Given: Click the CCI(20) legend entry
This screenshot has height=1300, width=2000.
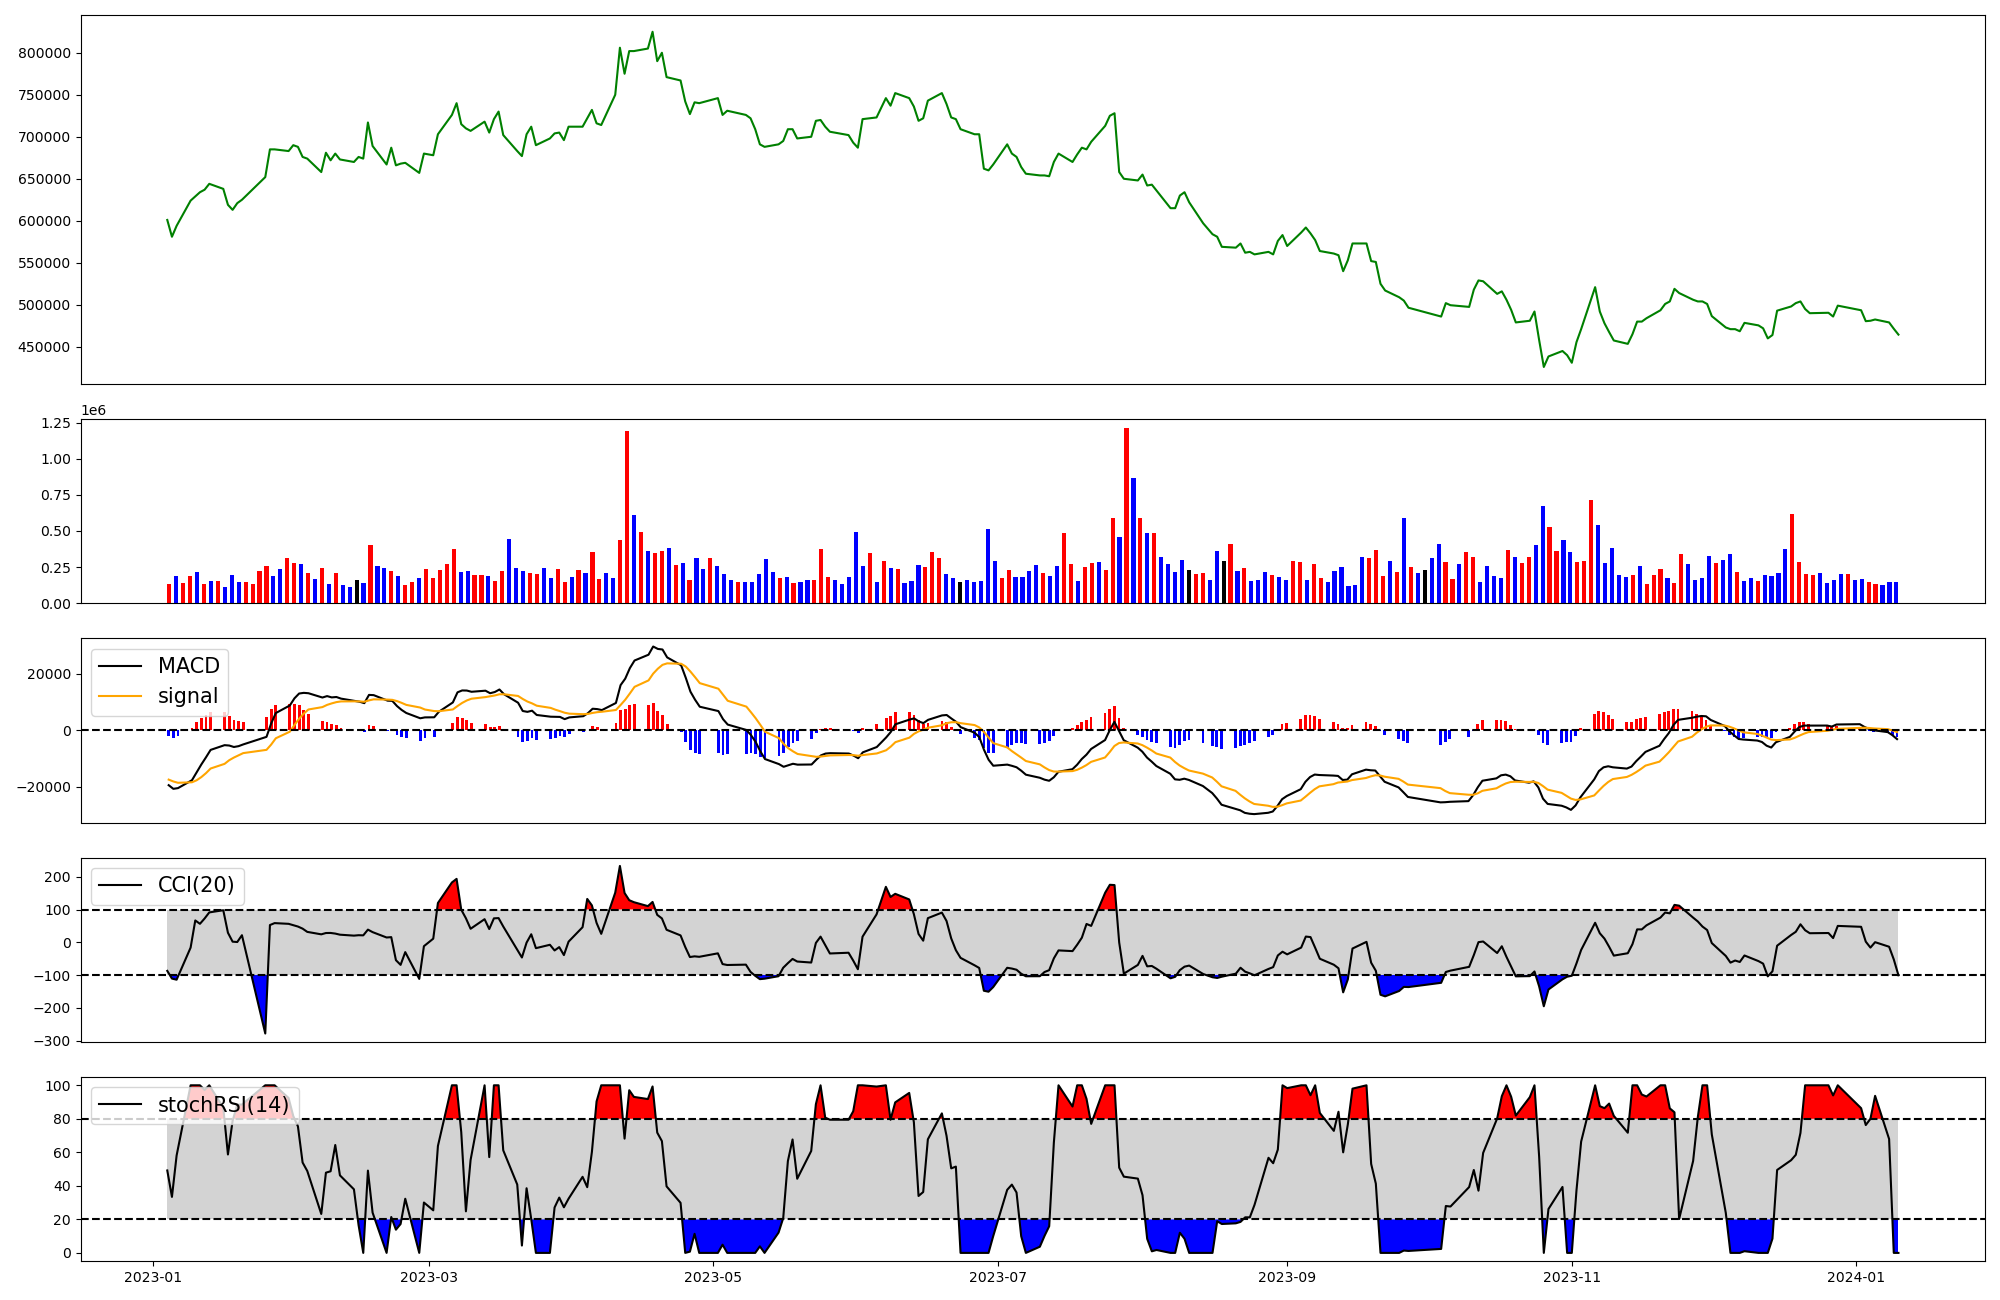Looking at the screenshot, I should (195, 885).
